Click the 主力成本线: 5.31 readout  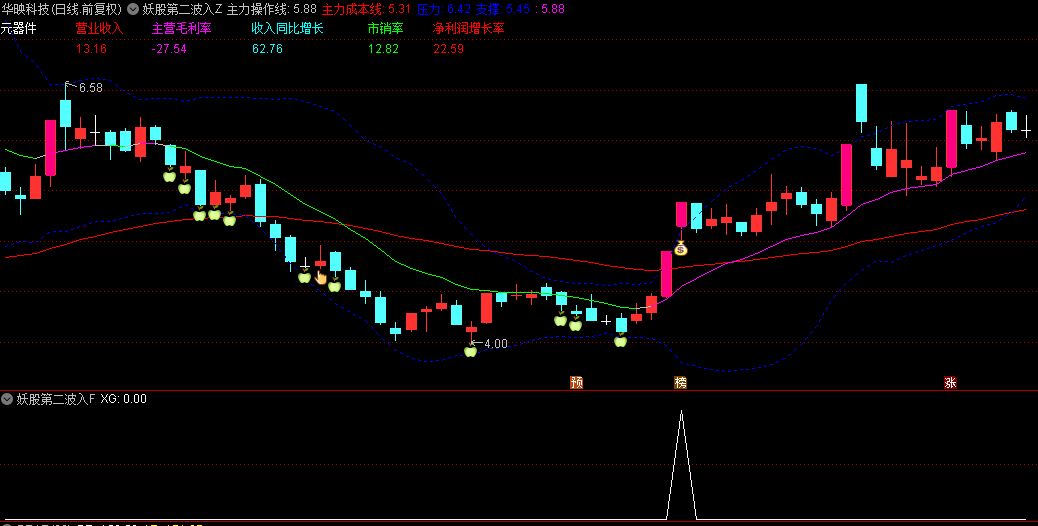point(366,9)
